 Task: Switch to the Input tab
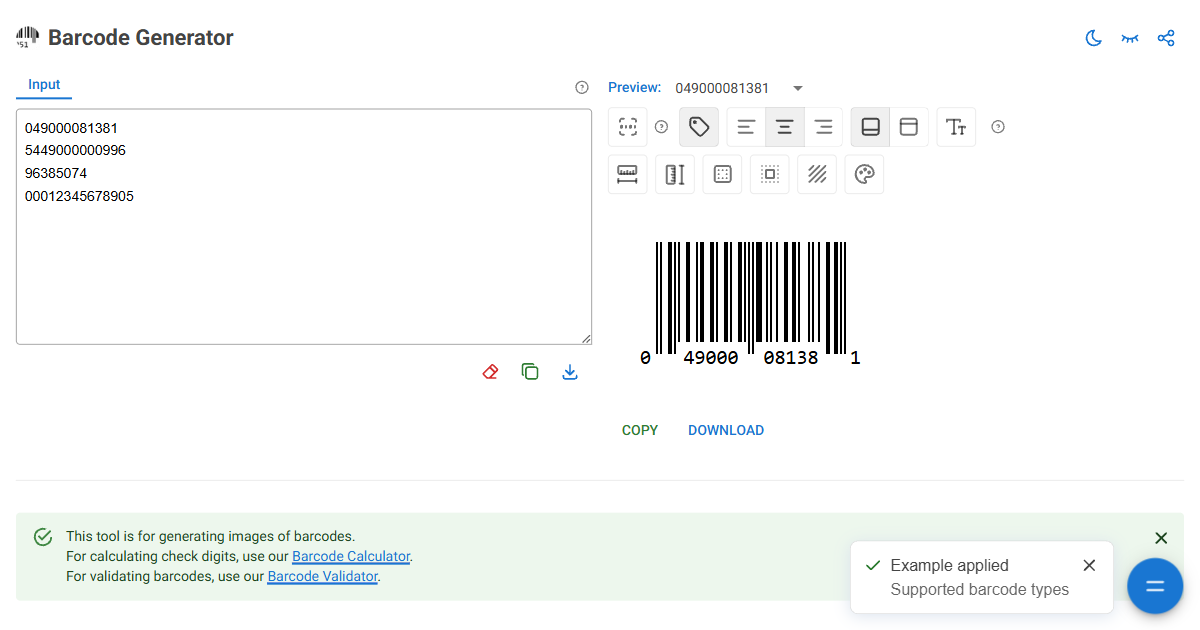point(44,85)
